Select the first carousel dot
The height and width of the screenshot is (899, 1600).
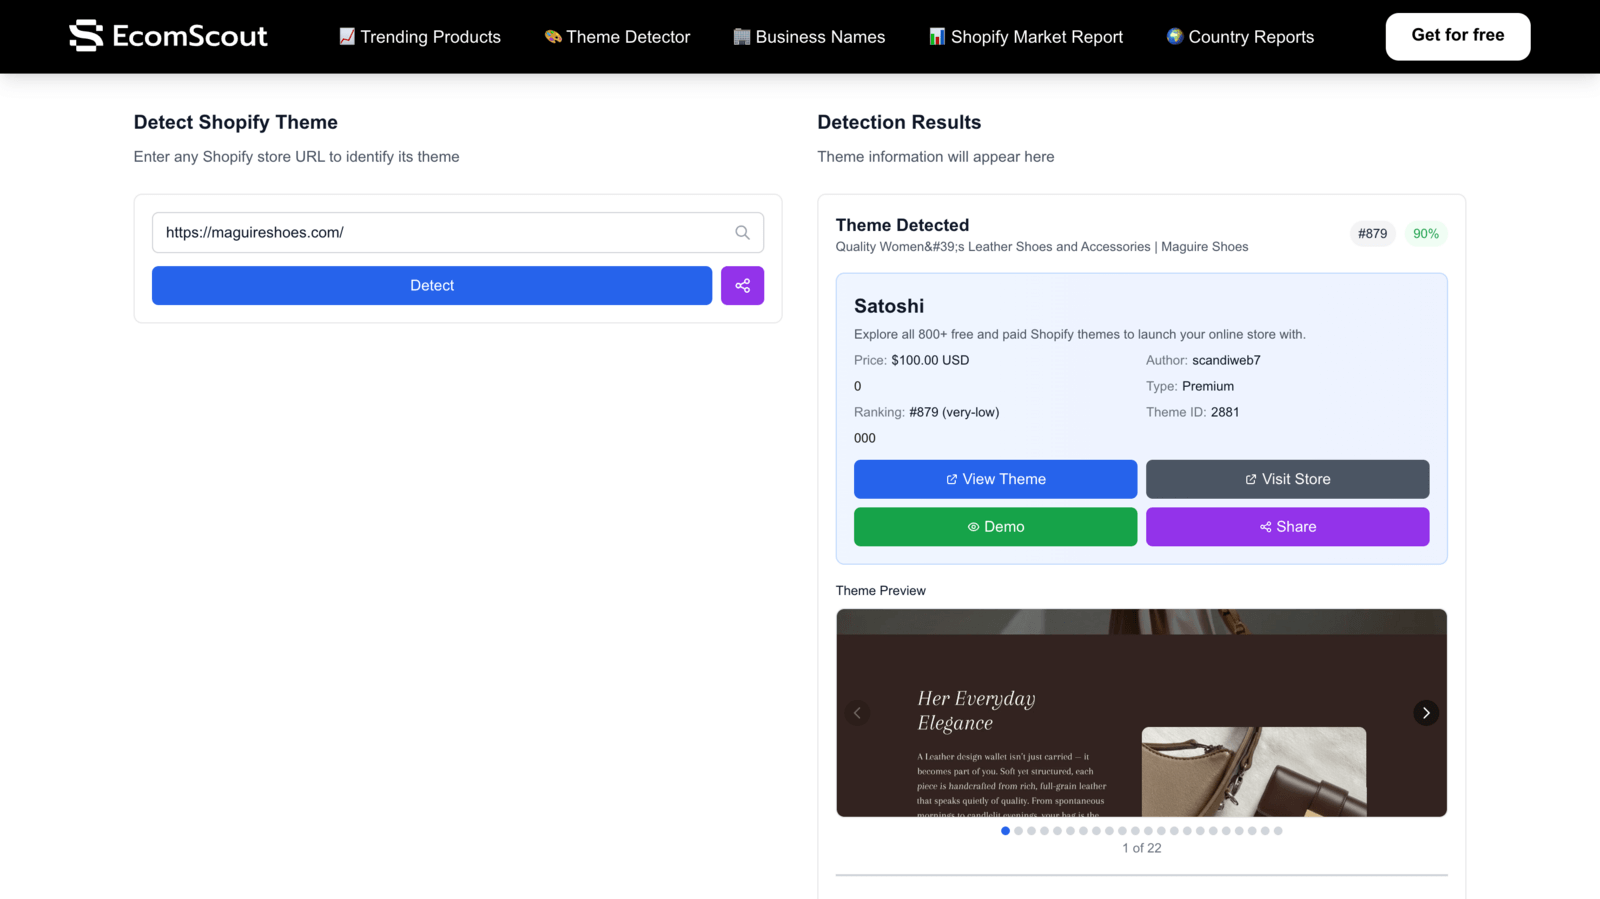[1005, 831]
